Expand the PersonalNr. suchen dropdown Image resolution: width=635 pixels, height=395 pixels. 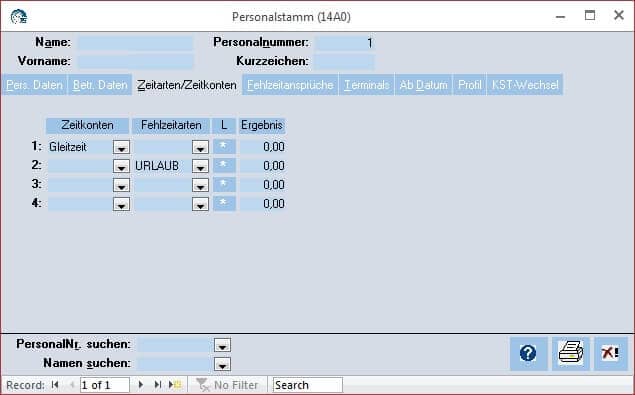222,345
